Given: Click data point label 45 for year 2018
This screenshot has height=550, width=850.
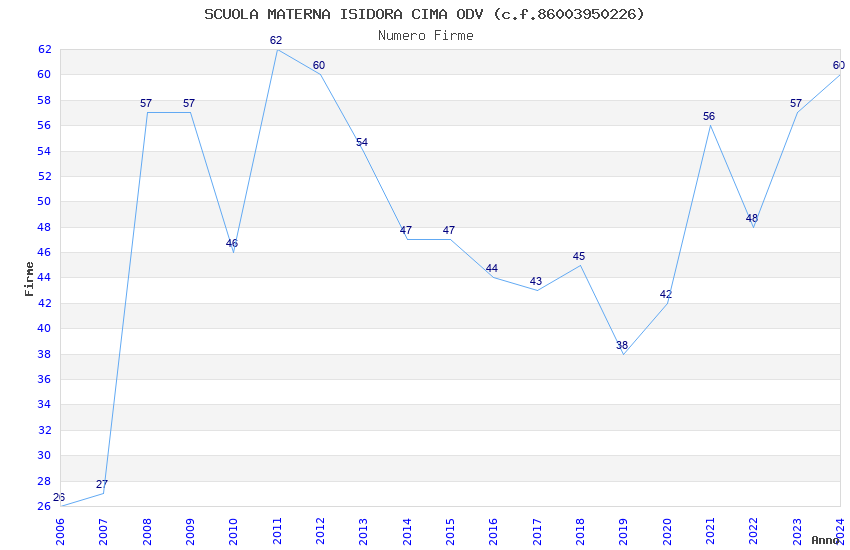Looking at the screenshot, I should (x=579, y=256).
